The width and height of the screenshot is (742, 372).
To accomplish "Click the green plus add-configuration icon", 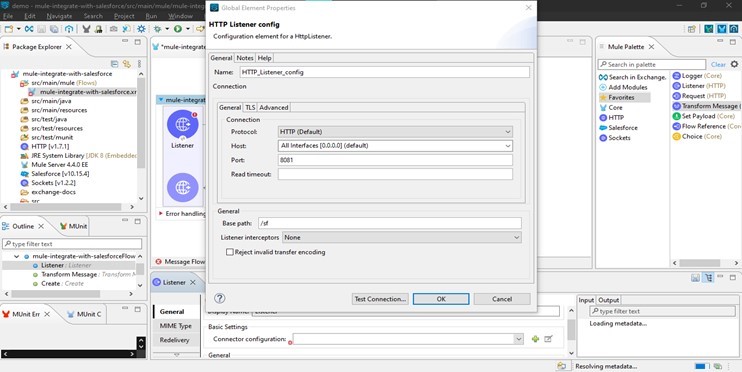I will pyautogui.click(x=535, y=339).
